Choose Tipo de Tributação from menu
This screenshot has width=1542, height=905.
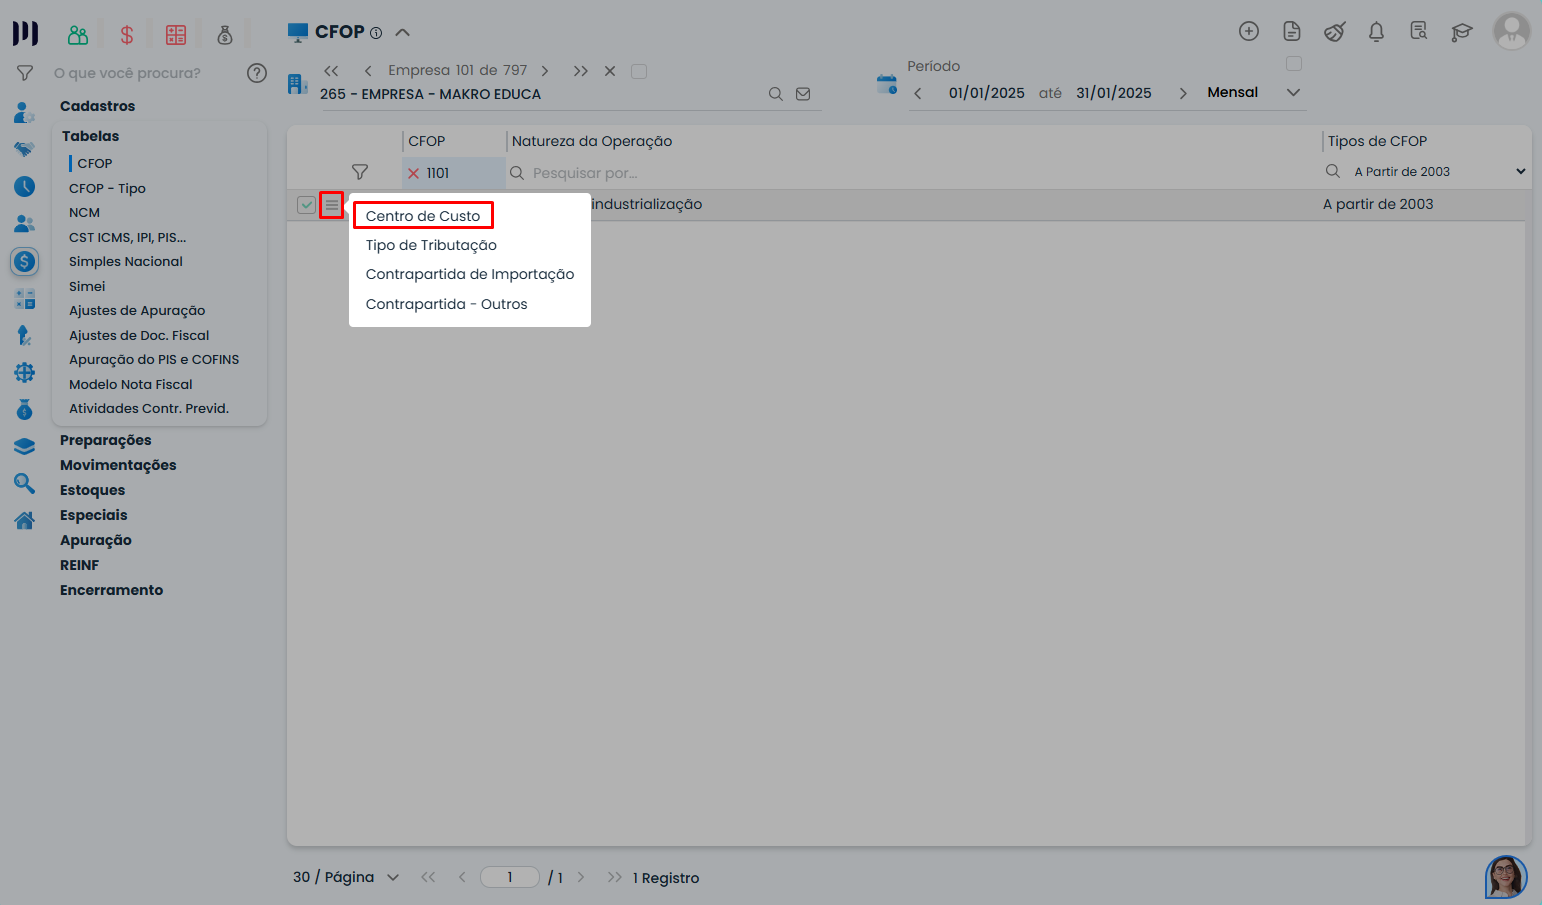click(x=431, y=245)
